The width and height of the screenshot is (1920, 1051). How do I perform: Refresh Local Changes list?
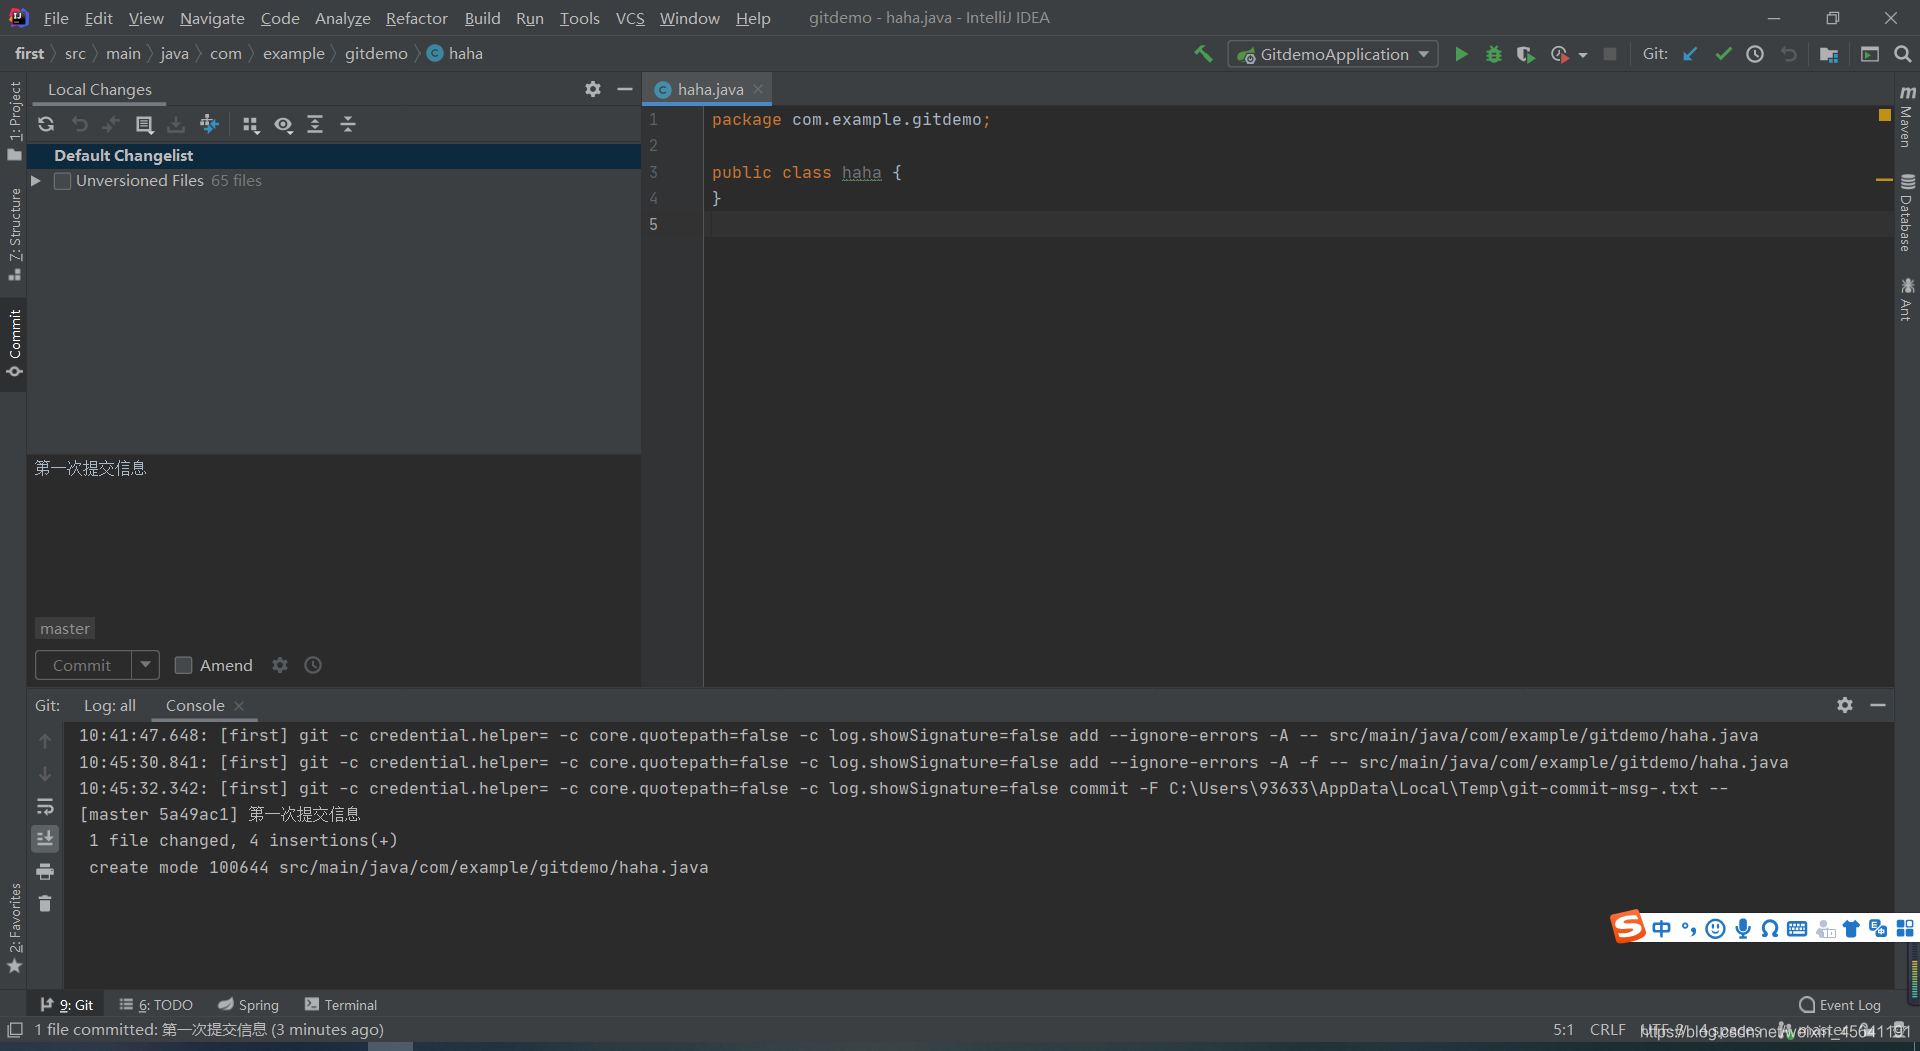[x=46, y=124]
